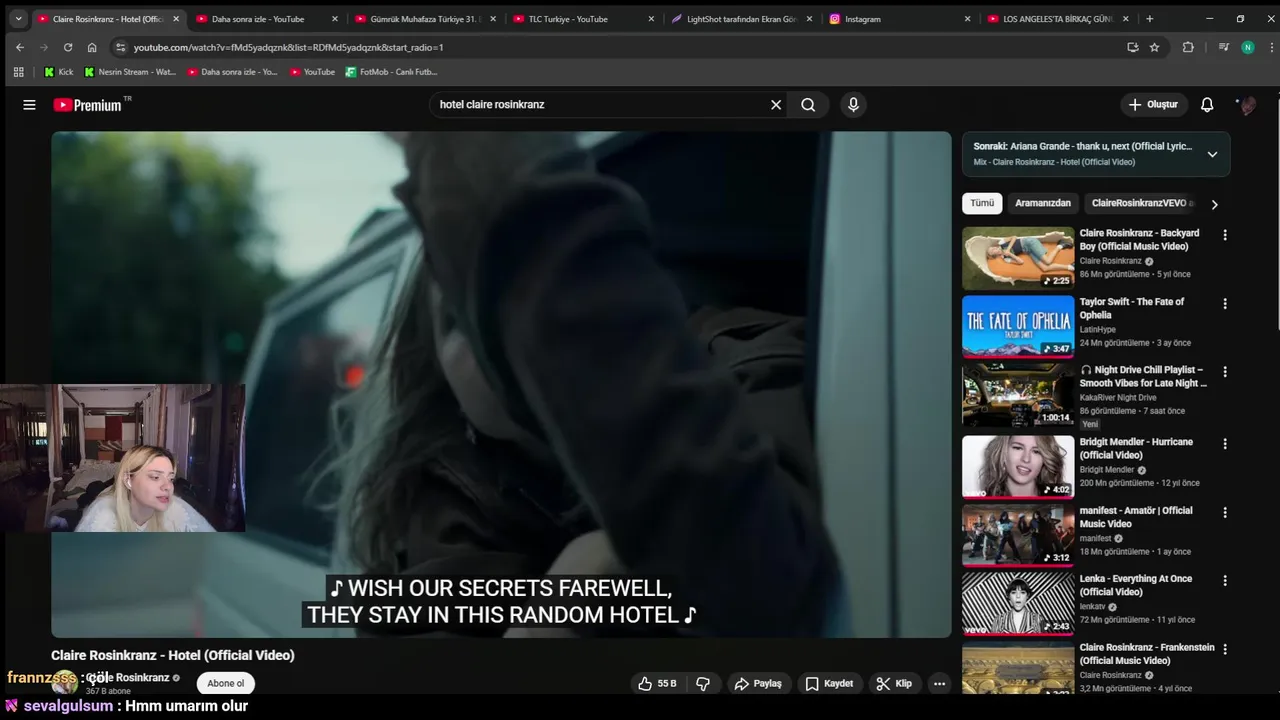The height and width of the screenshot is (720, 1280).
Task: View site information in the address bar
Action: click(120, 47)
